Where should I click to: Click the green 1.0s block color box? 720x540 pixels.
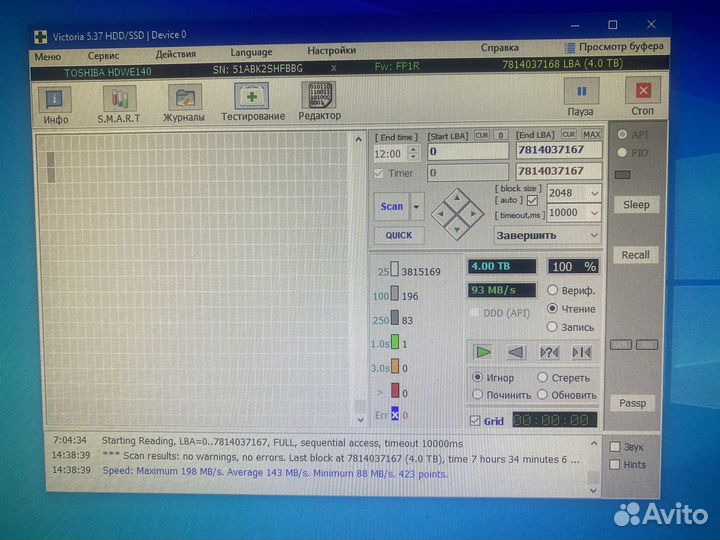tap(395, 342)
